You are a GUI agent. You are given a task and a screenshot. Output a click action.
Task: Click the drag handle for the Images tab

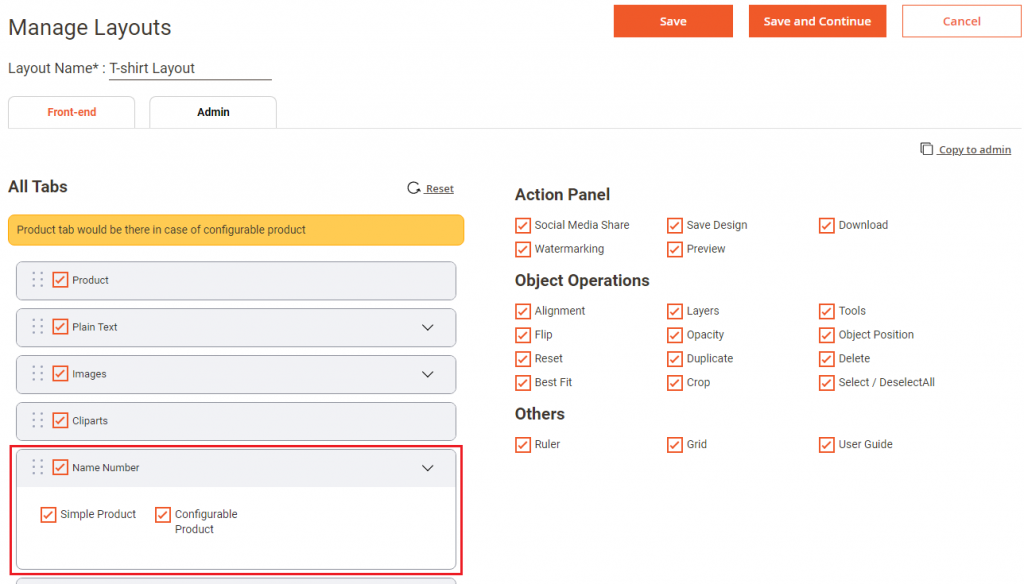pyautogui.click(x=37, y=374)
